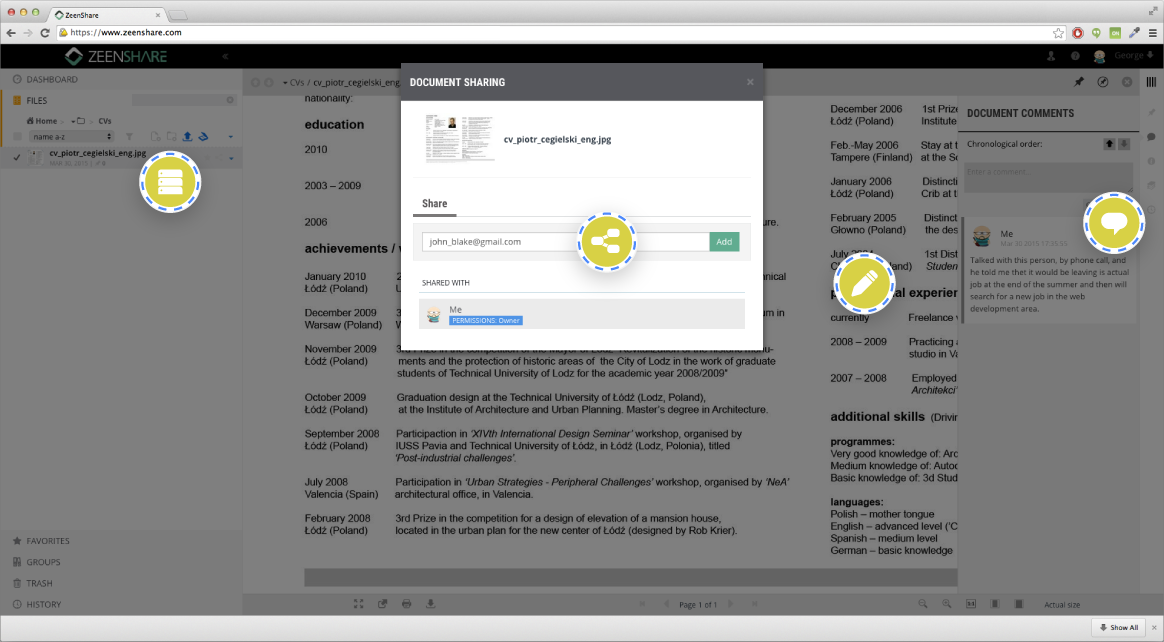Click the circled pin icon in viewer toolbar

1103,82
